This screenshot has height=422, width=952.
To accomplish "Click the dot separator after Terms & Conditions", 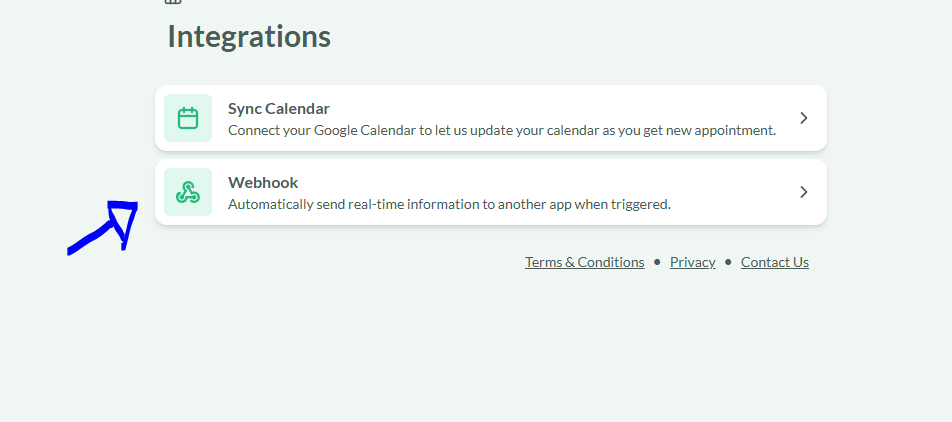I will pos(657,262).
